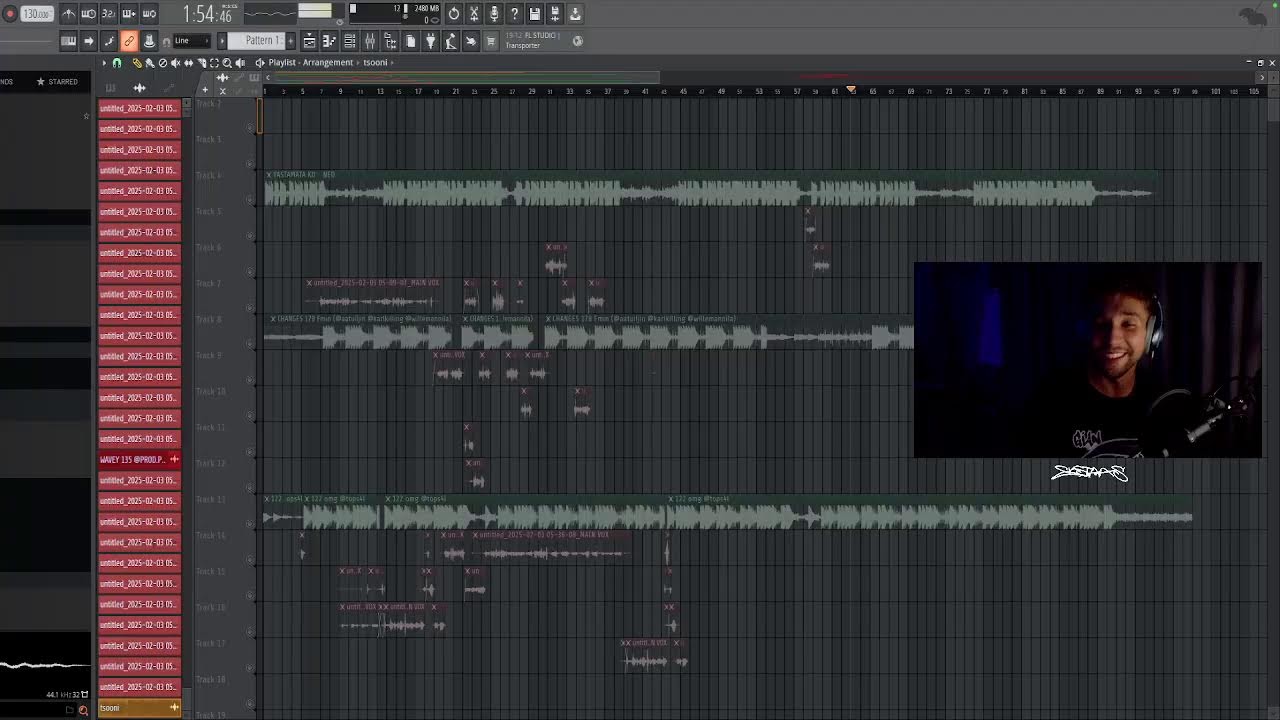Mute Track 13 using its round toggle
Screen dimensions: 1280x720
pos(251,525)
